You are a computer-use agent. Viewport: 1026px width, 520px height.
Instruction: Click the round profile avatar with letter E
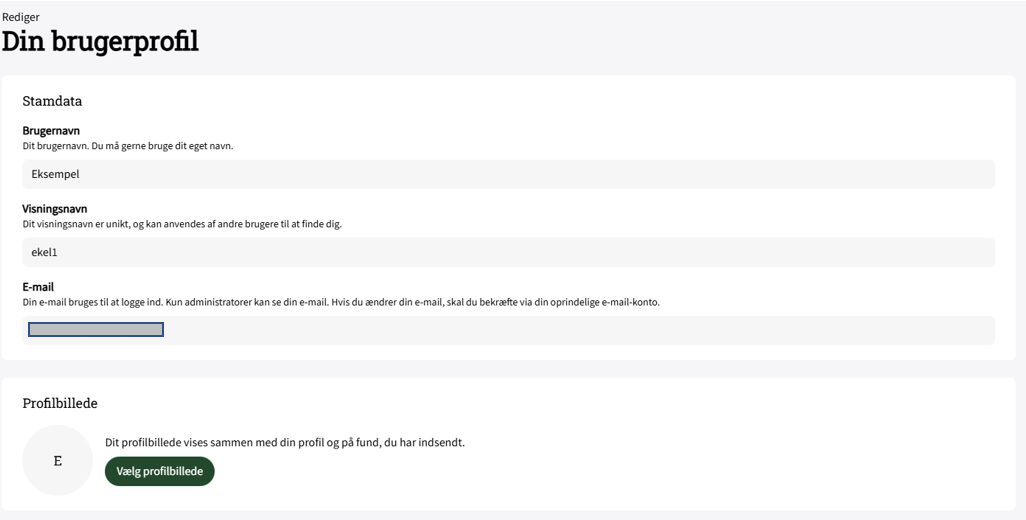click(x=57, y=461)
